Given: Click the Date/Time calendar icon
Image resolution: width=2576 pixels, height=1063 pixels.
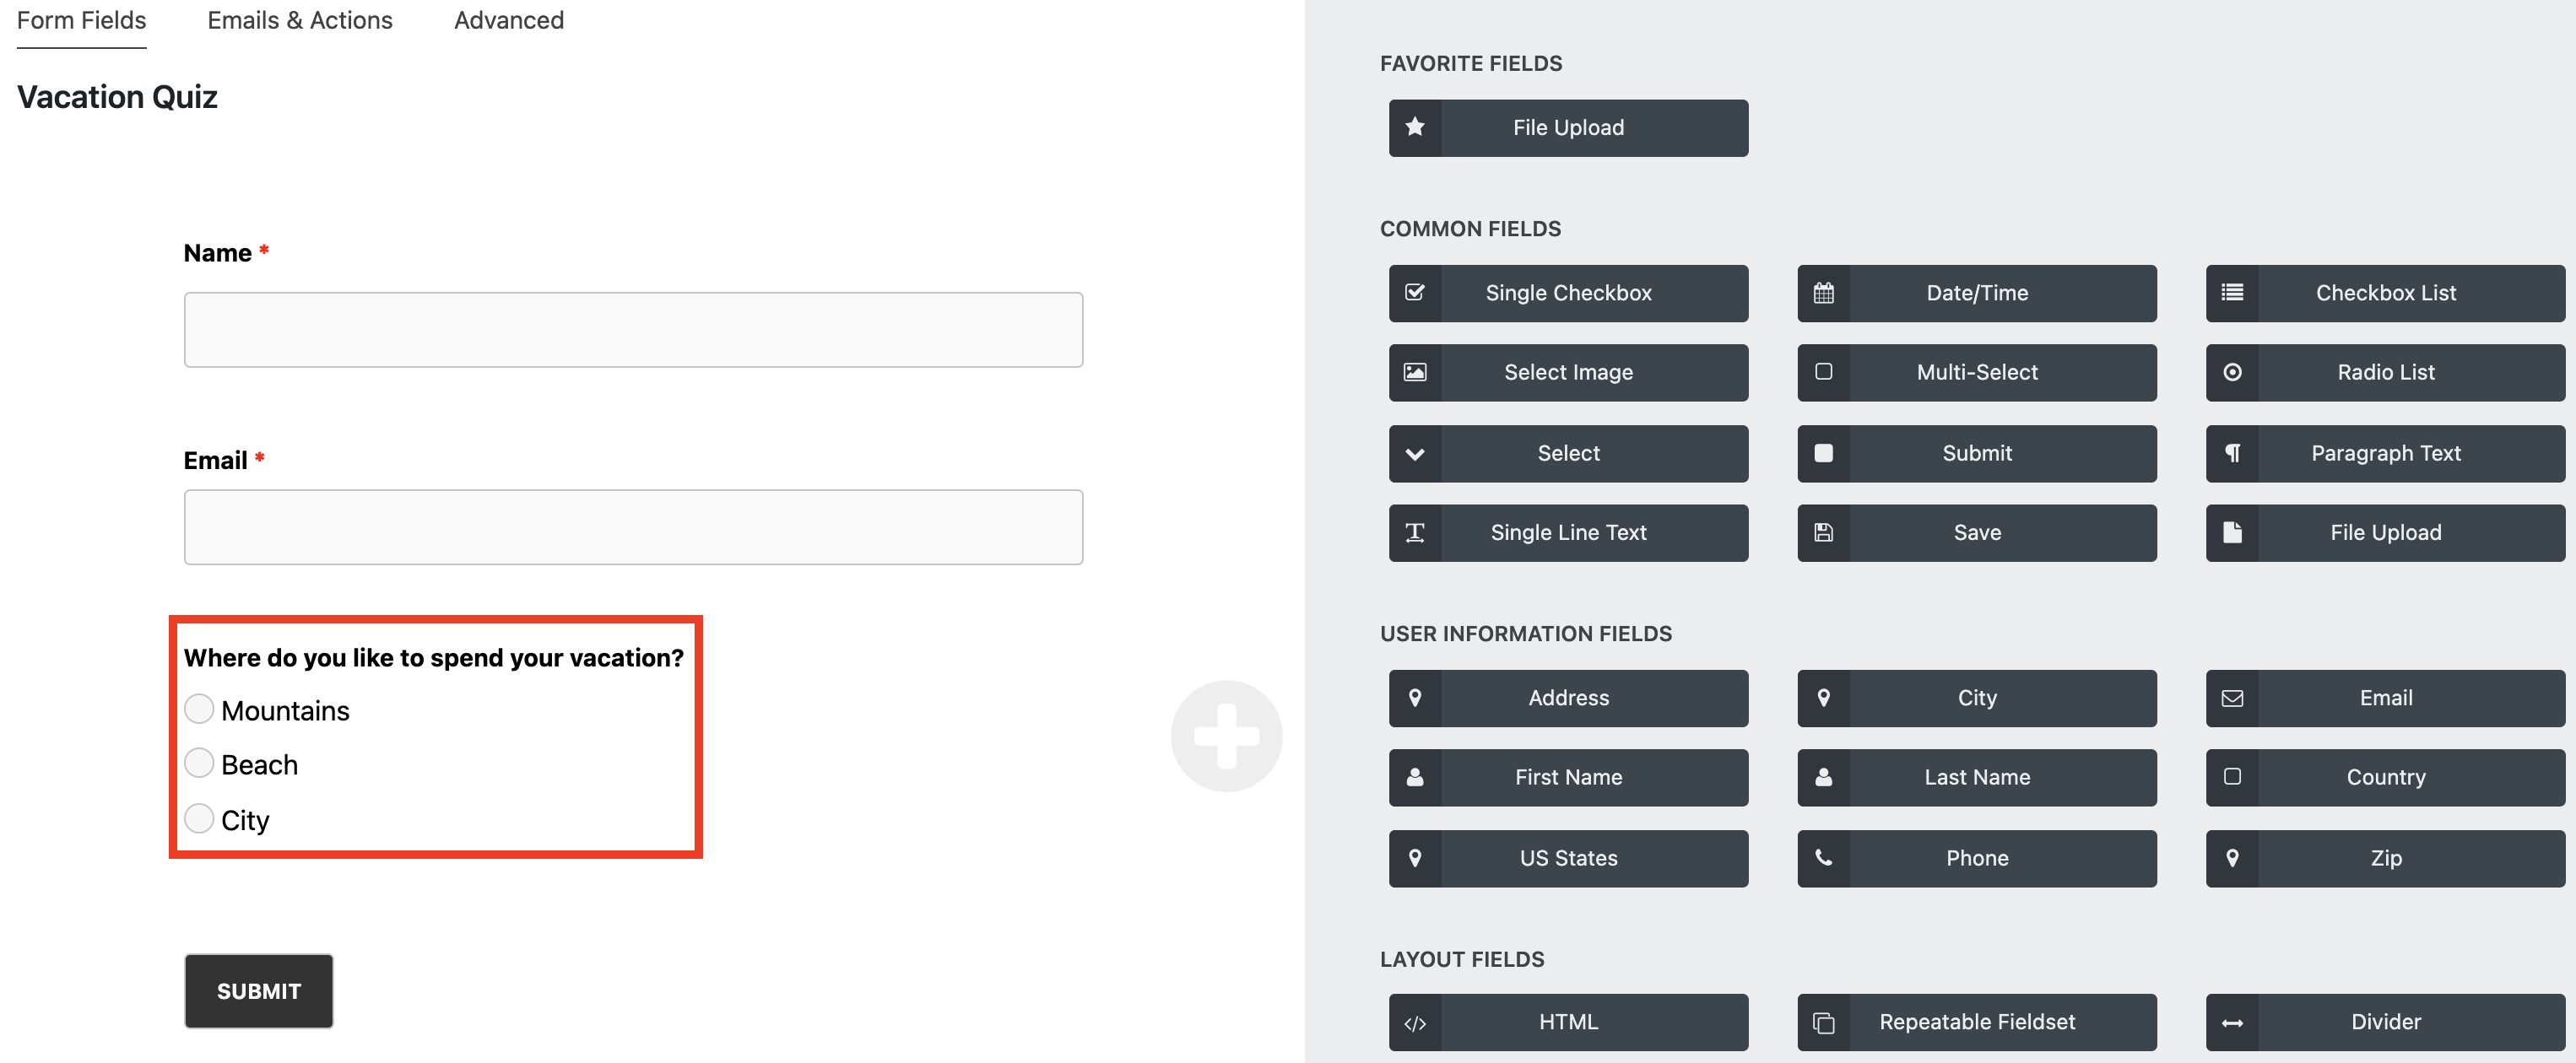Looking at the screenshot, I should coord(1823,293).
